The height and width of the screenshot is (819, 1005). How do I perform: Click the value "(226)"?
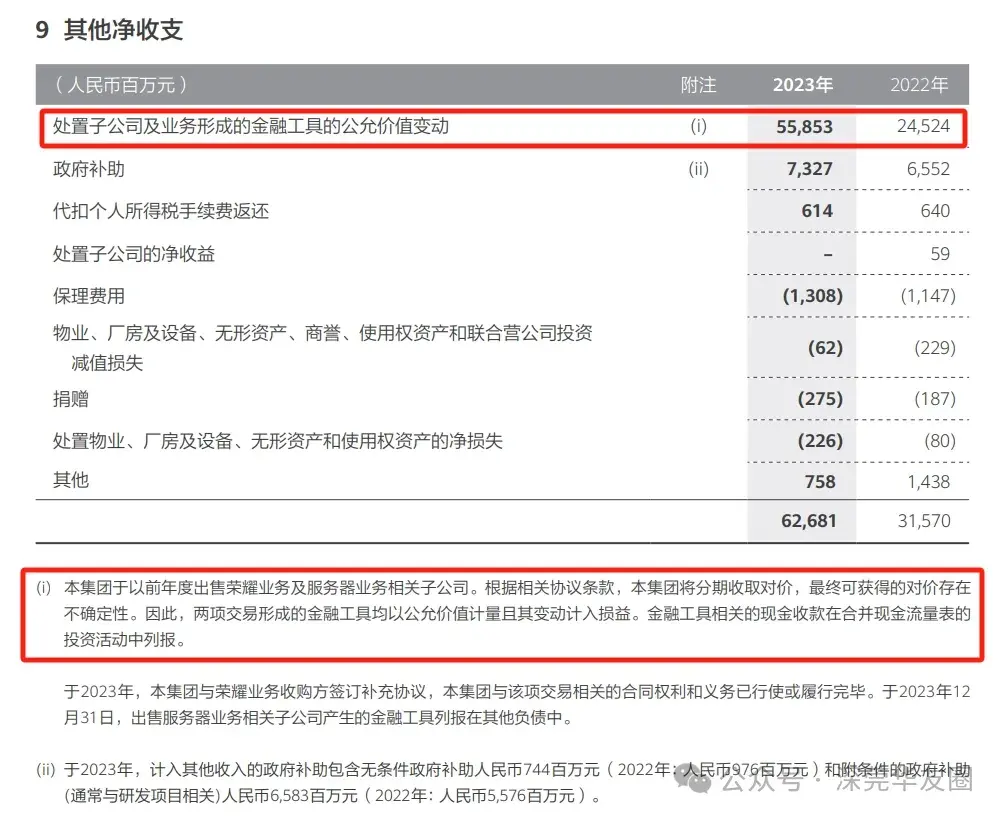click(x=820, y=441)
